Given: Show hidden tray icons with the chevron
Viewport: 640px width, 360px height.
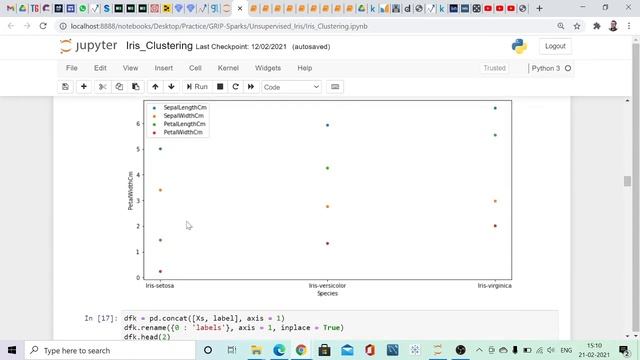Looking at the screenshot, I should 479,350.
